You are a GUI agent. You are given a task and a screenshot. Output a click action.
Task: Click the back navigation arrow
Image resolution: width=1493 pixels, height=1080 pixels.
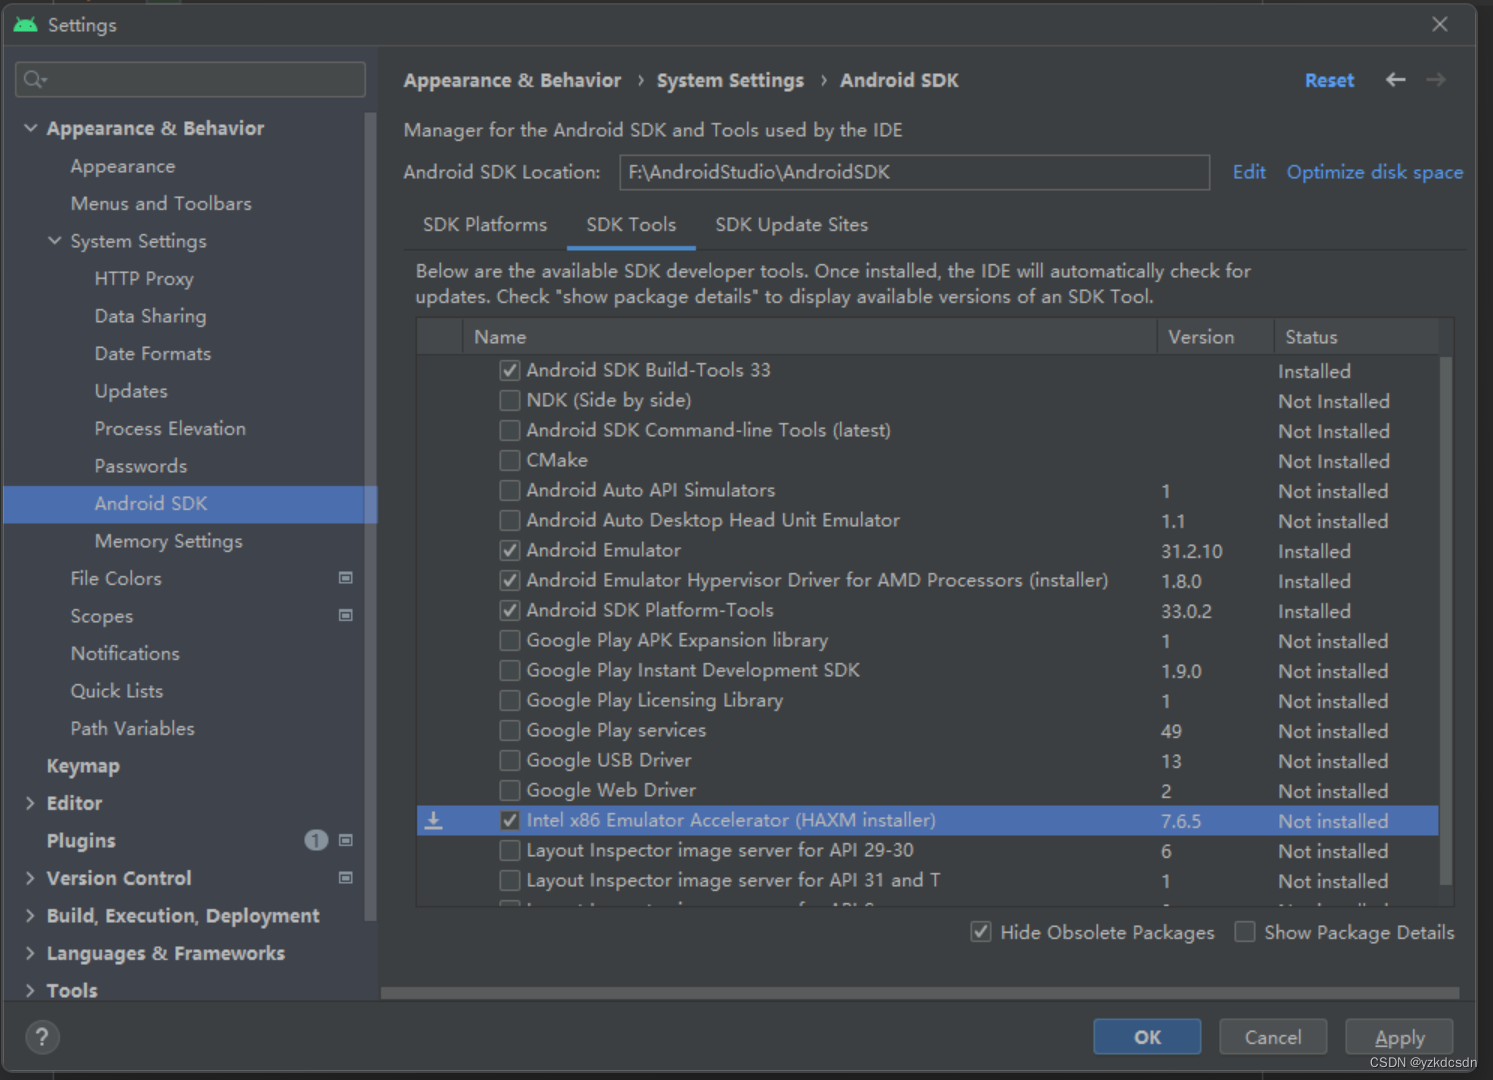pyautogui.click(x=1395, y=80)
